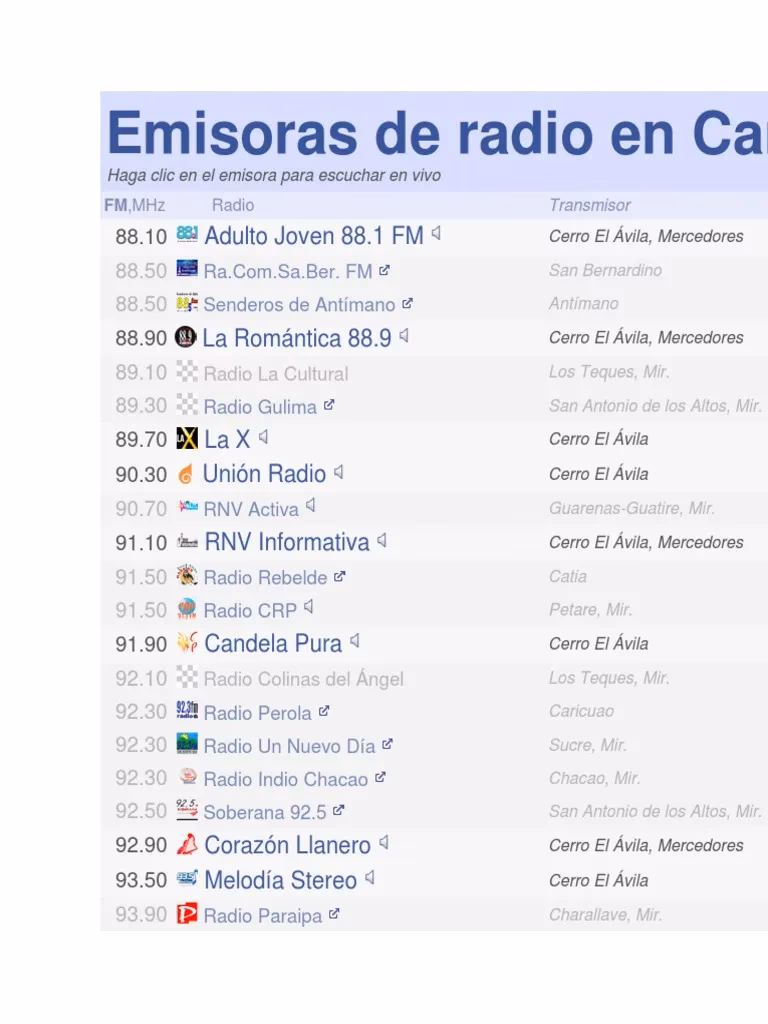The height and width of the screenshot is (1024, 768).
Task: Open the Radio Indio Chacao link
Action: pos(285,779)
